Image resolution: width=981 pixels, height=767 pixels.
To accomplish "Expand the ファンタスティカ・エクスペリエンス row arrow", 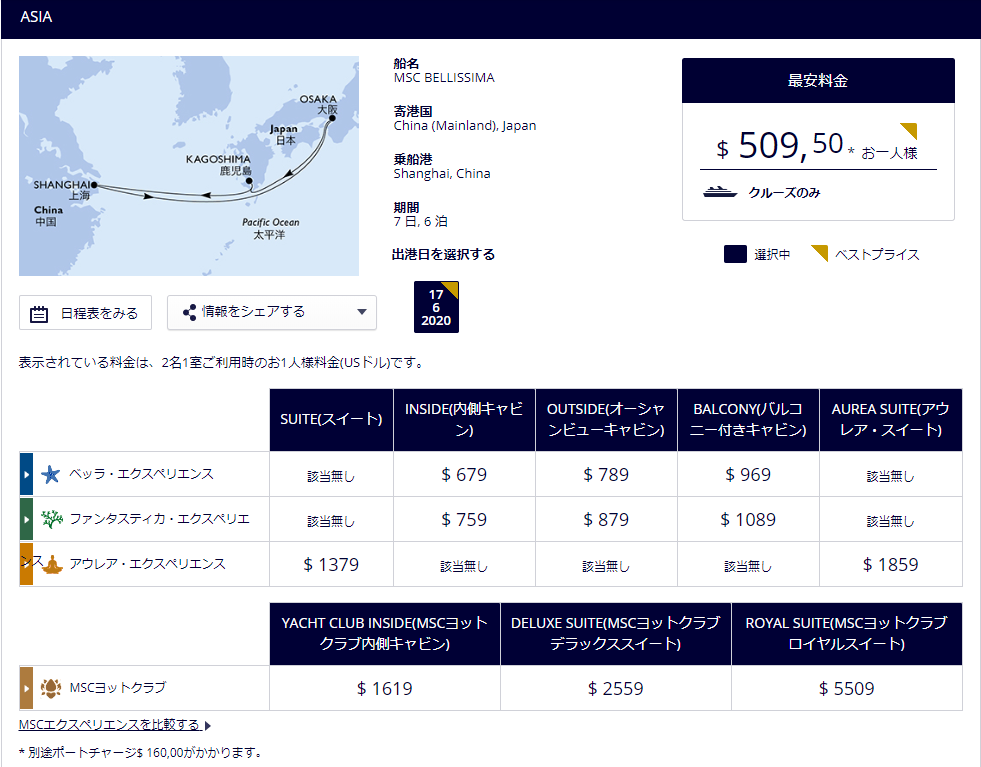I will 26,519.
